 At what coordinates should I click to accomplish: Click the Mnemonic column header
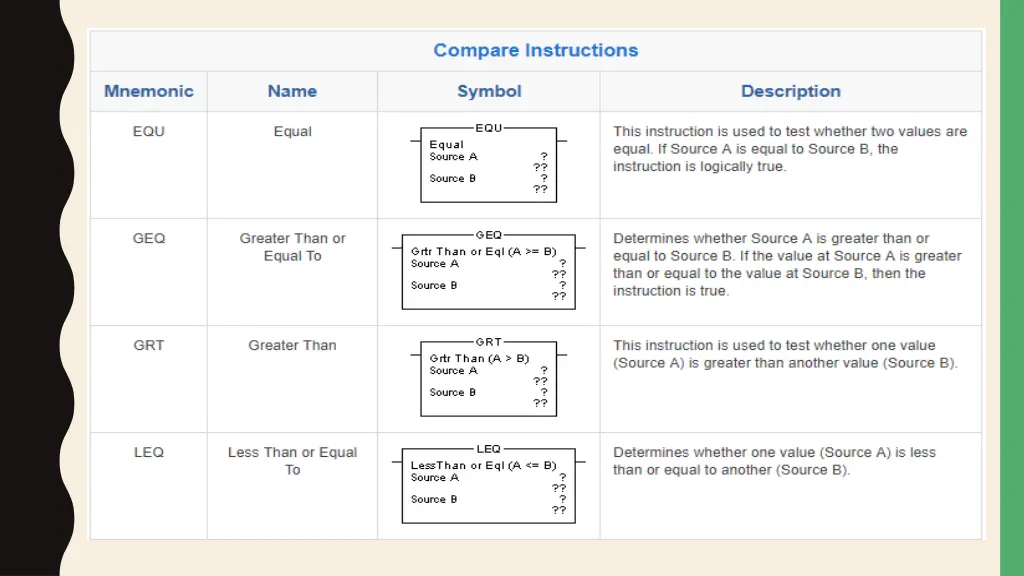point(149,91)
